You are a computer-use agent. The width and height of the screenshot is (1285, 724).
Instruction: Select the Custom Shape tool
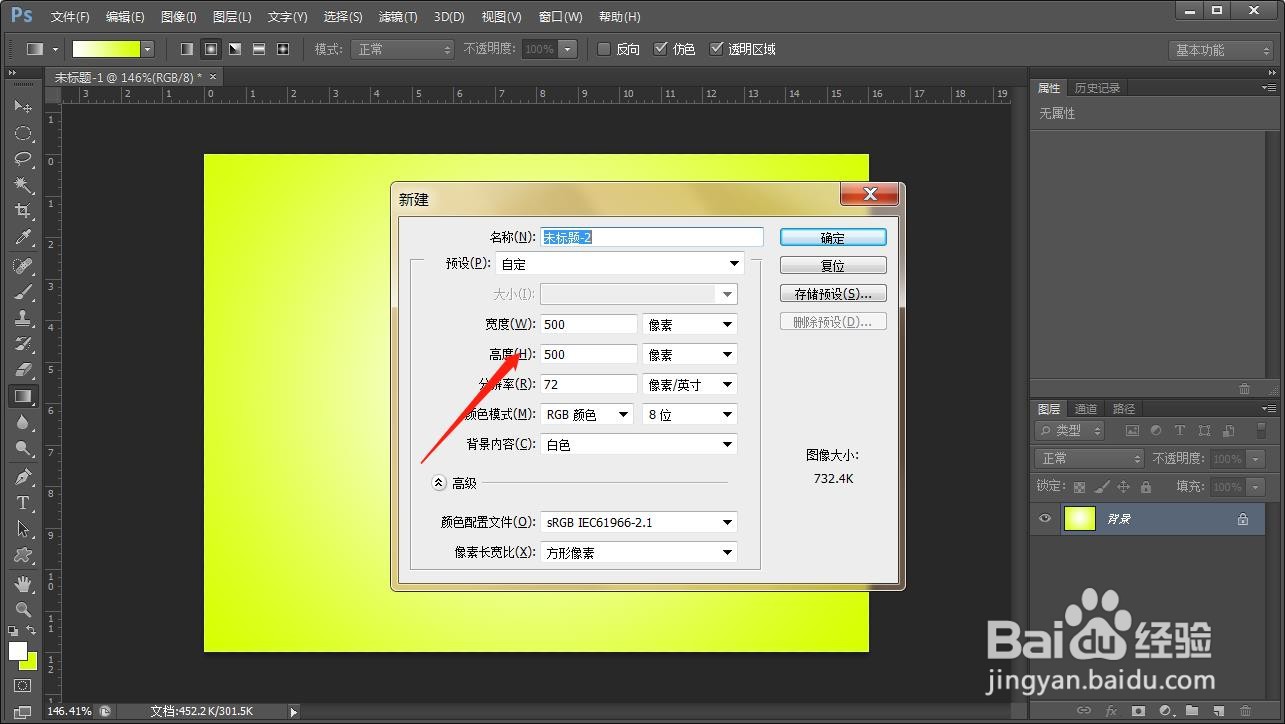tap(22, 555)
